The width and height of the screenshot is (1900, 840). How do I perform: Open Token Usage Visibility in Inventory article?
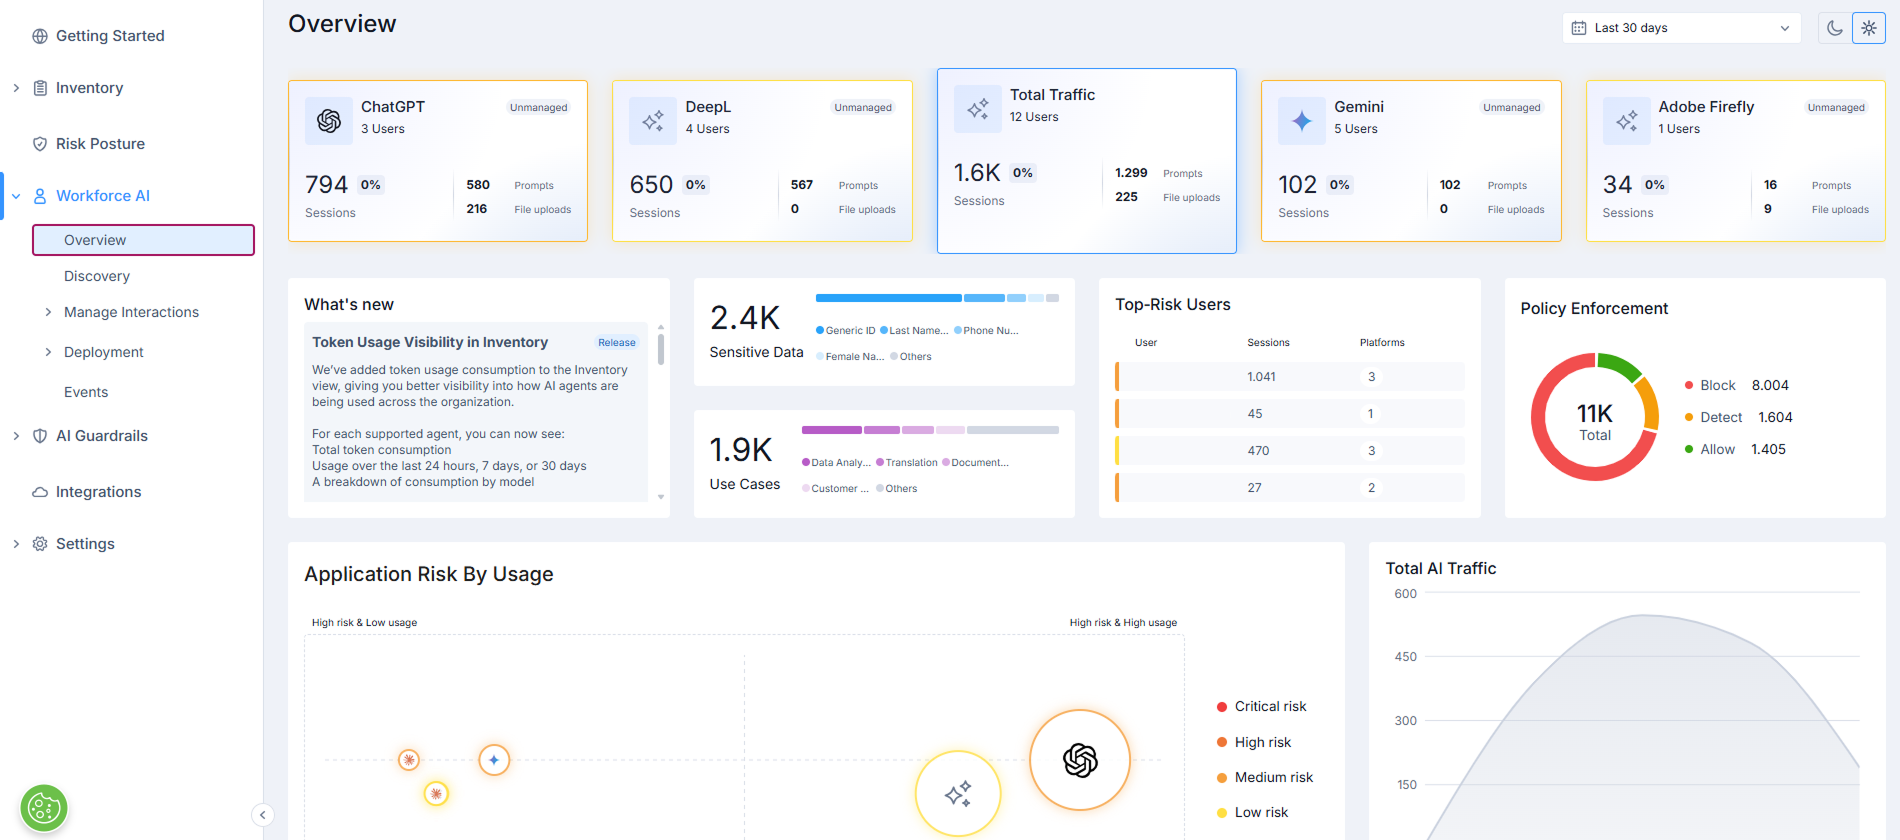(x=430, y=342)
